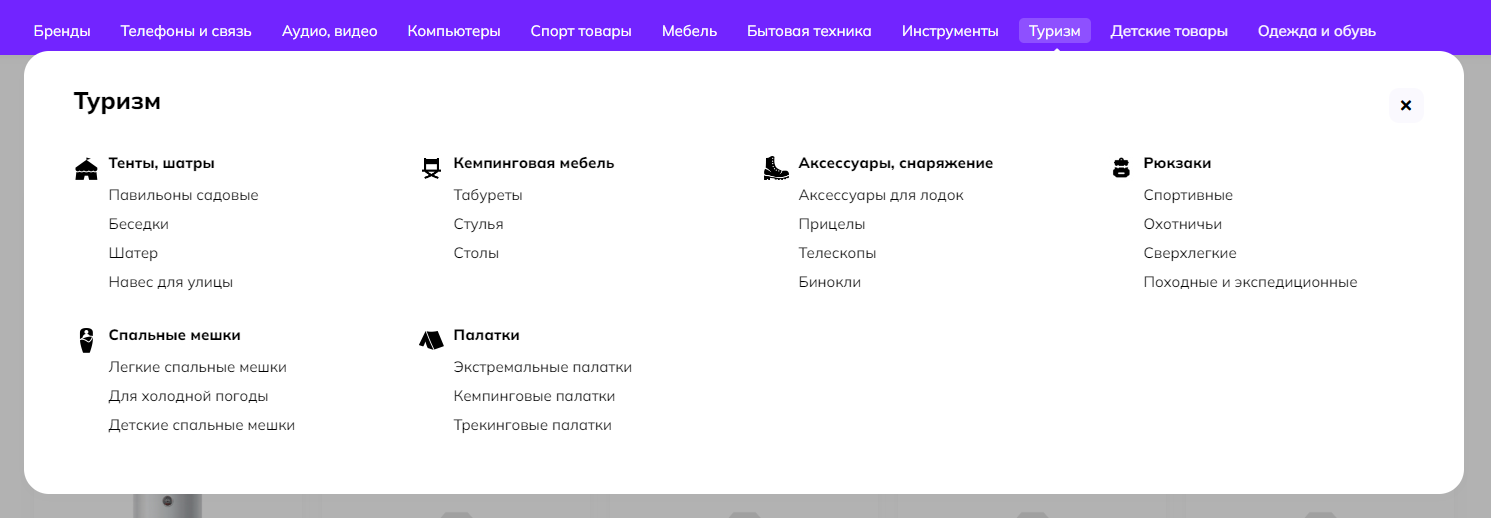Screen dimensions: 1491x518
Task: Click the boot icon beside Аксессуары, снаряжение
Action: [x=776, y=168]
